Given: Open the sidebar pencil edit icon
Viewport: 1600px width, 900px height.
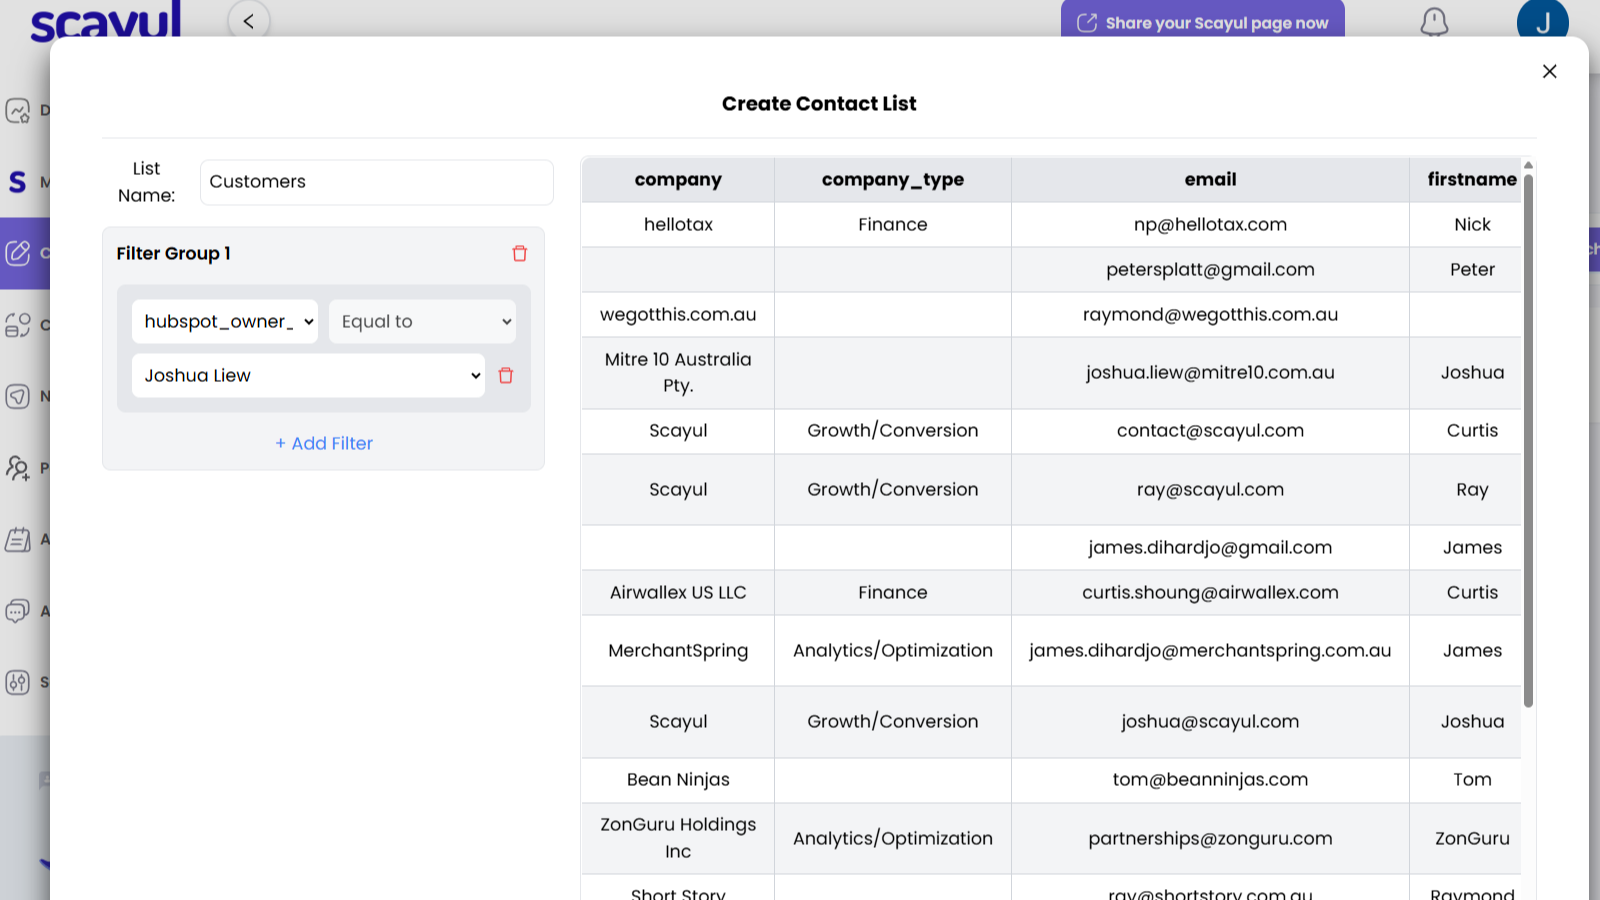Looking at the screenshot, I should (x=19, y=253).
